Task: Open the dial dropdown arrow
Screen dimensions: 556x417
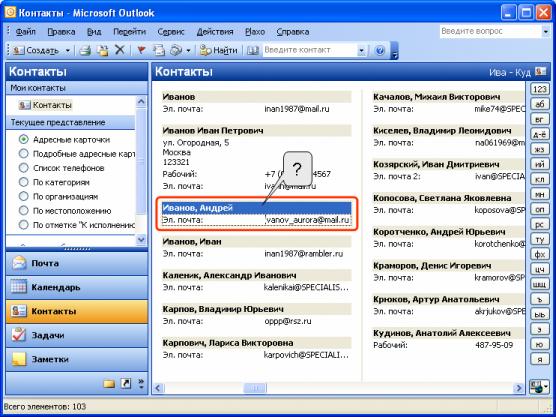Action: (x=188, y=50)
